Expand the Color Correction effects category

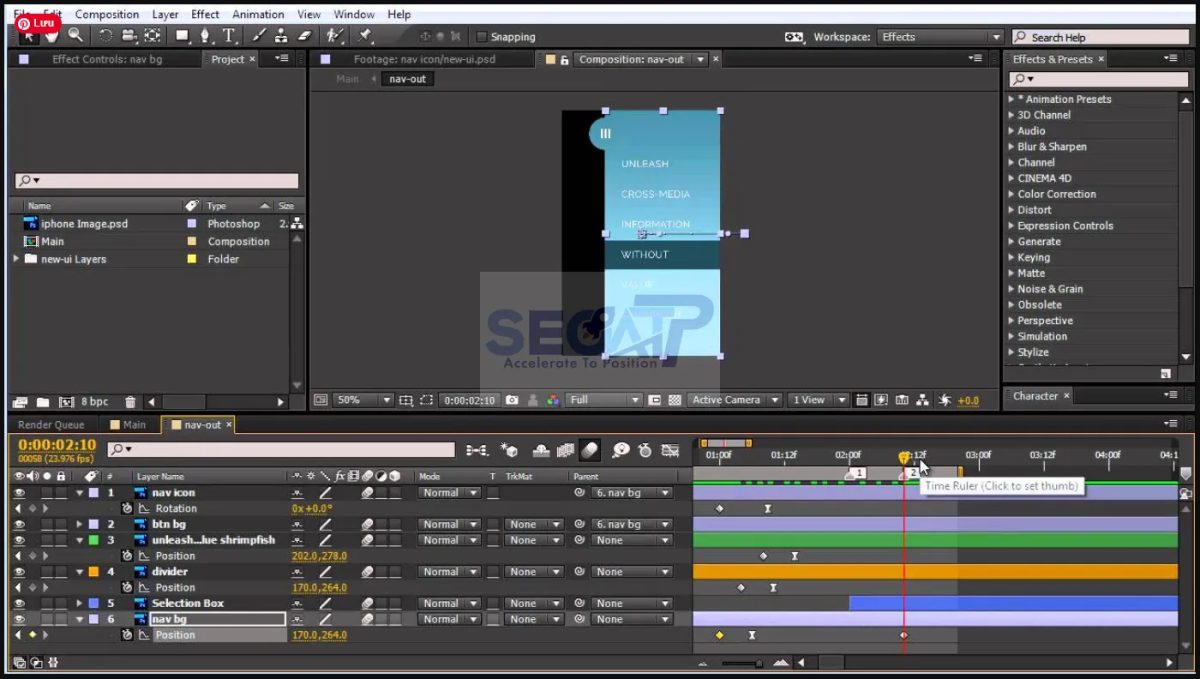tap(1012, 193)
